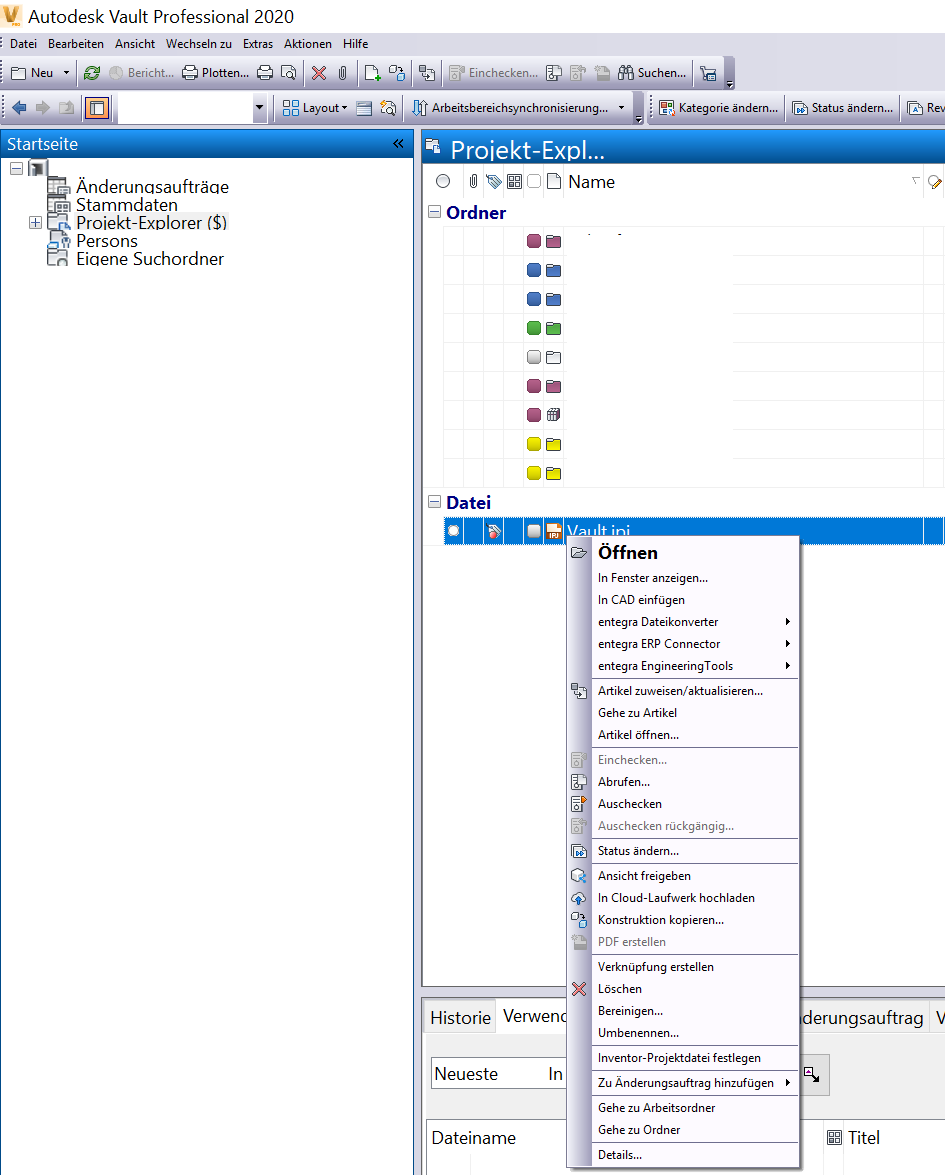Toggle the checkbox in the column header row
Image resolution: width=948 pixels, height=1175 pixels.
tap(534, 181)
